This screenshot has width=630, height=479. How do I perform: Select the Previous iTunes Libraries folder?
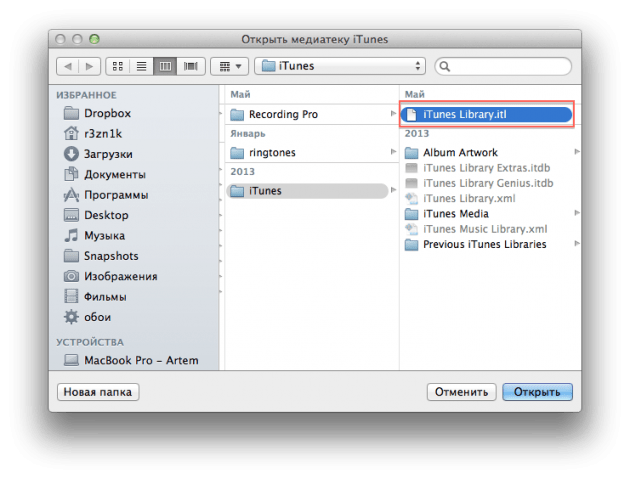coord(487,244)
